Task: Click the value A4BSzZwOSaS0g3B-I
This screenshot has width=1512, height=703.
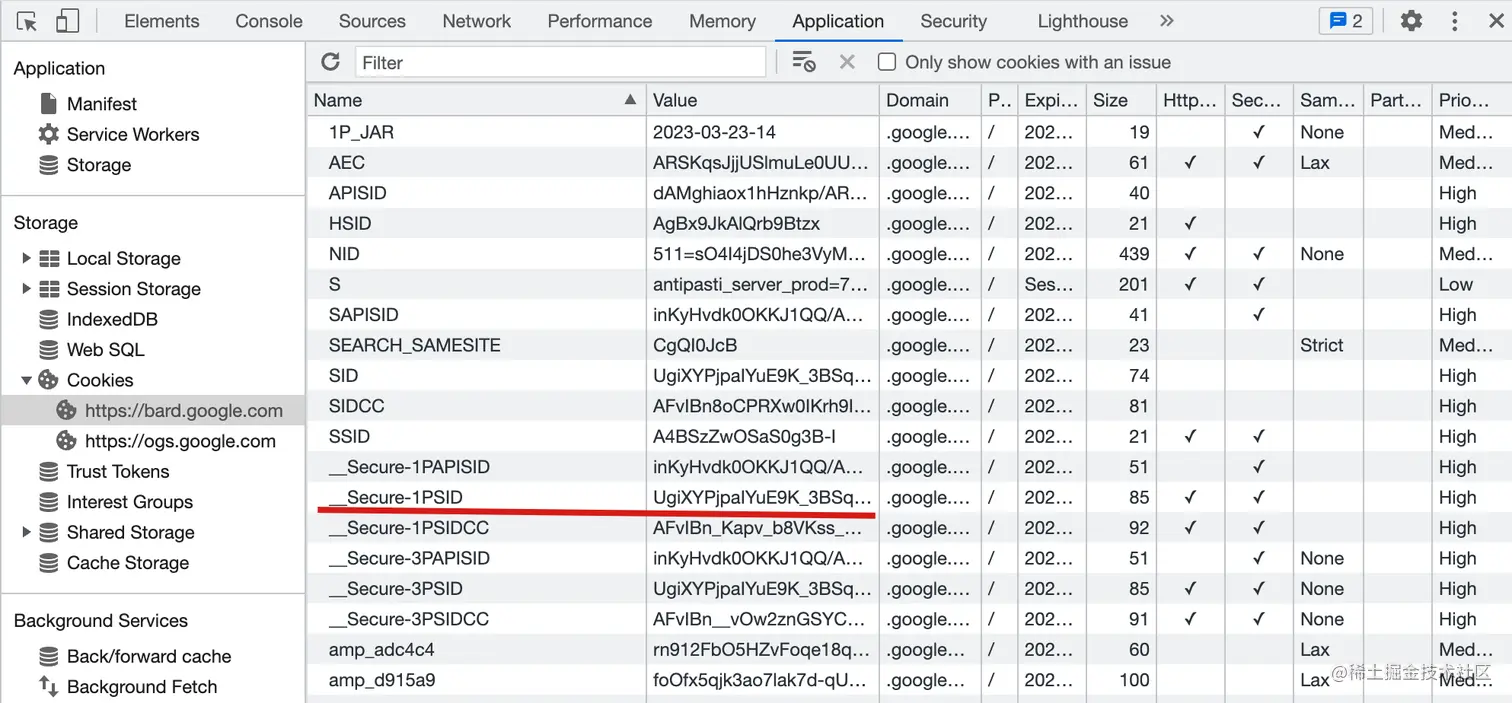Action: (x=745, y=436)
